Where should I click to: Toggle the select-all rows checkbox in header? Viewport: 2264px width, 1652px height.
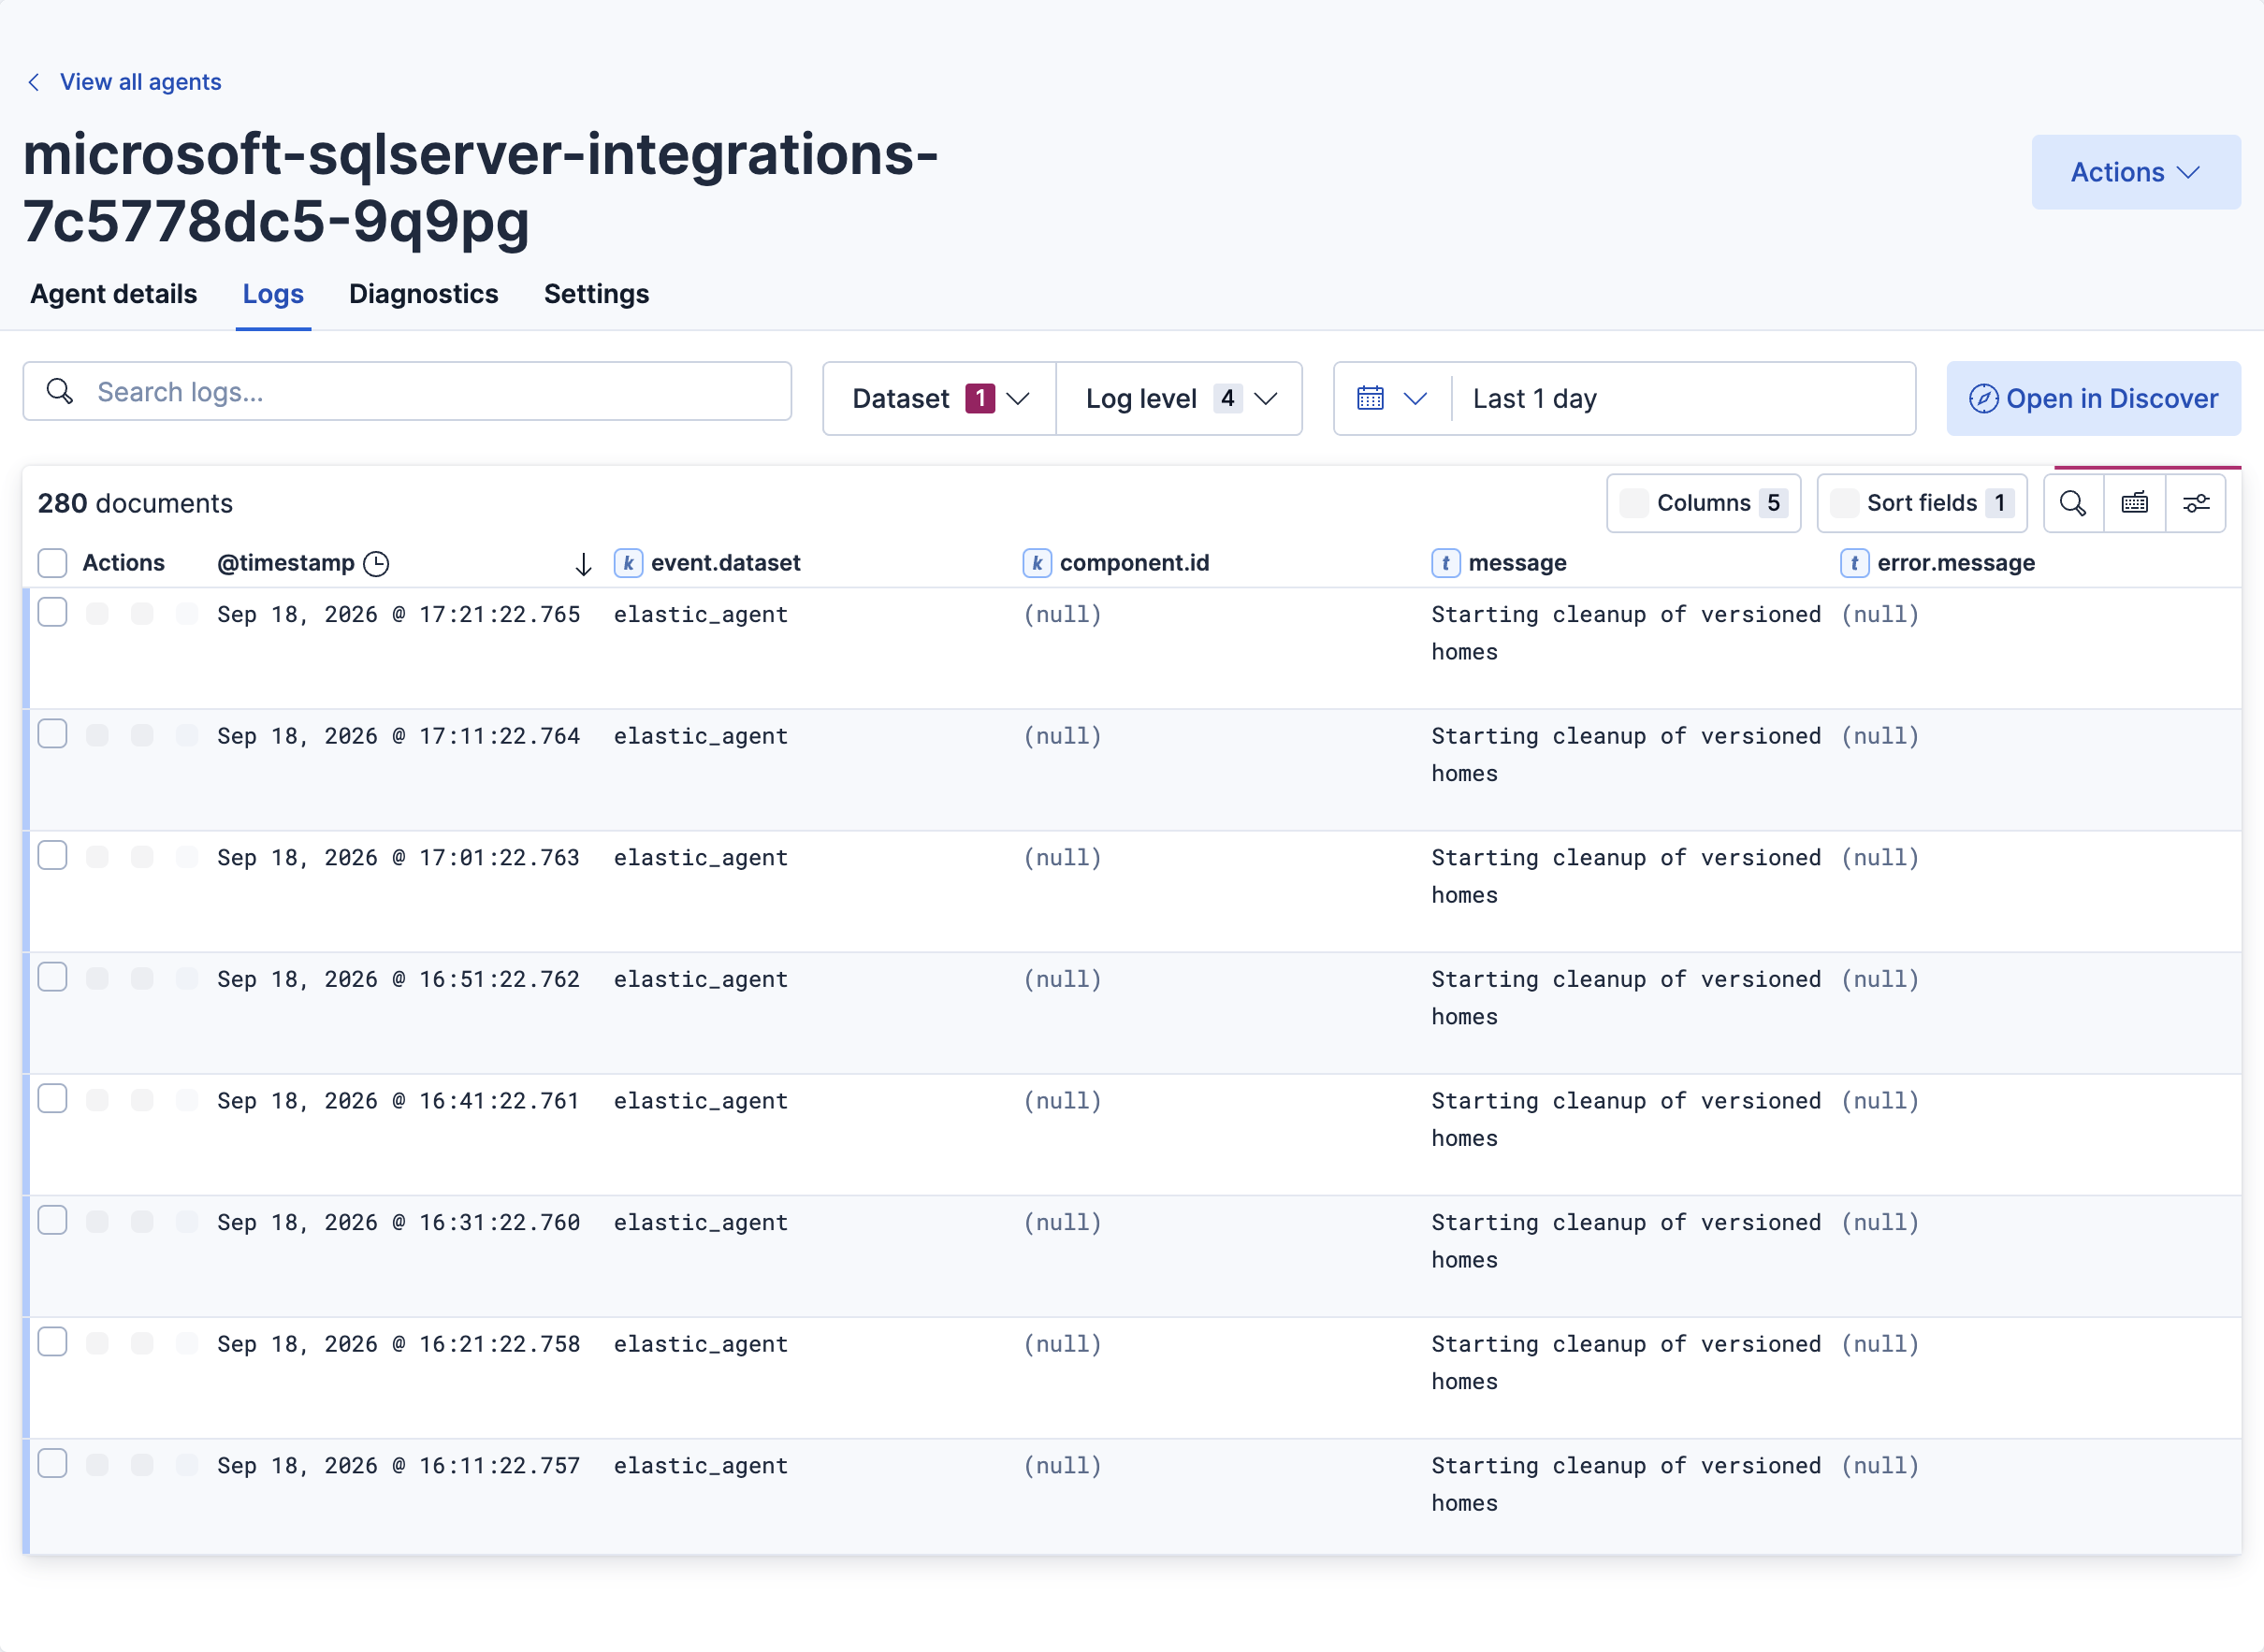tap(52, 563)
